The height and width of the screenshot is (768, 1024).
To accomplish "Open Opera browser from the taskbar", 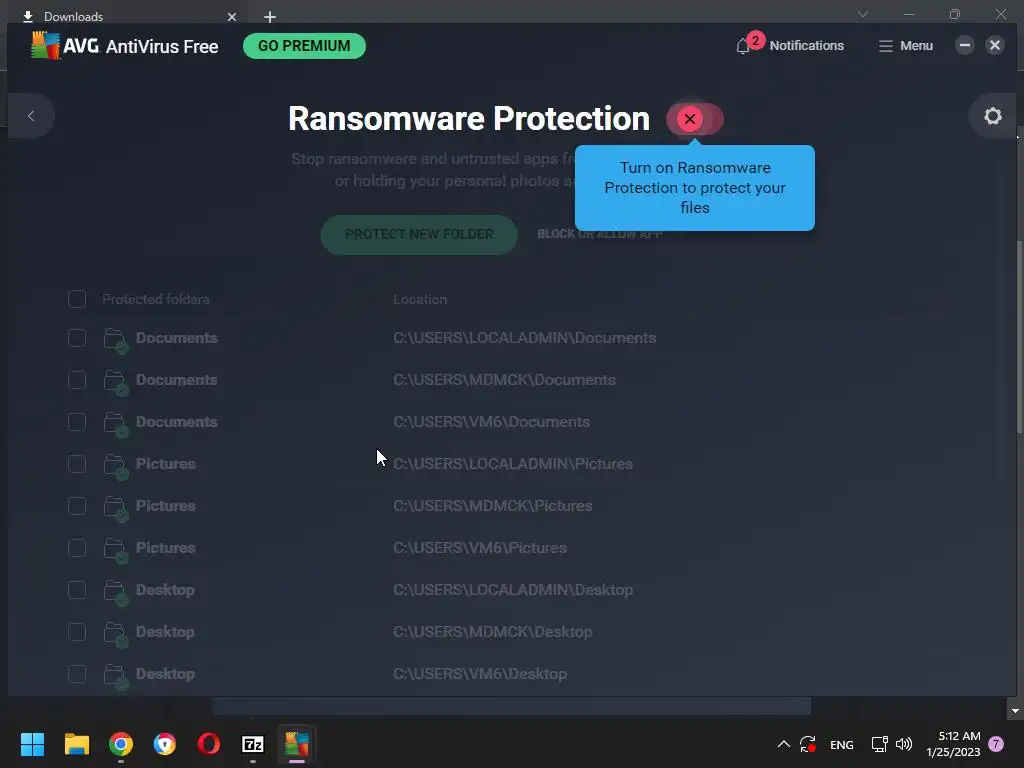I will click(x=208, y=744).
